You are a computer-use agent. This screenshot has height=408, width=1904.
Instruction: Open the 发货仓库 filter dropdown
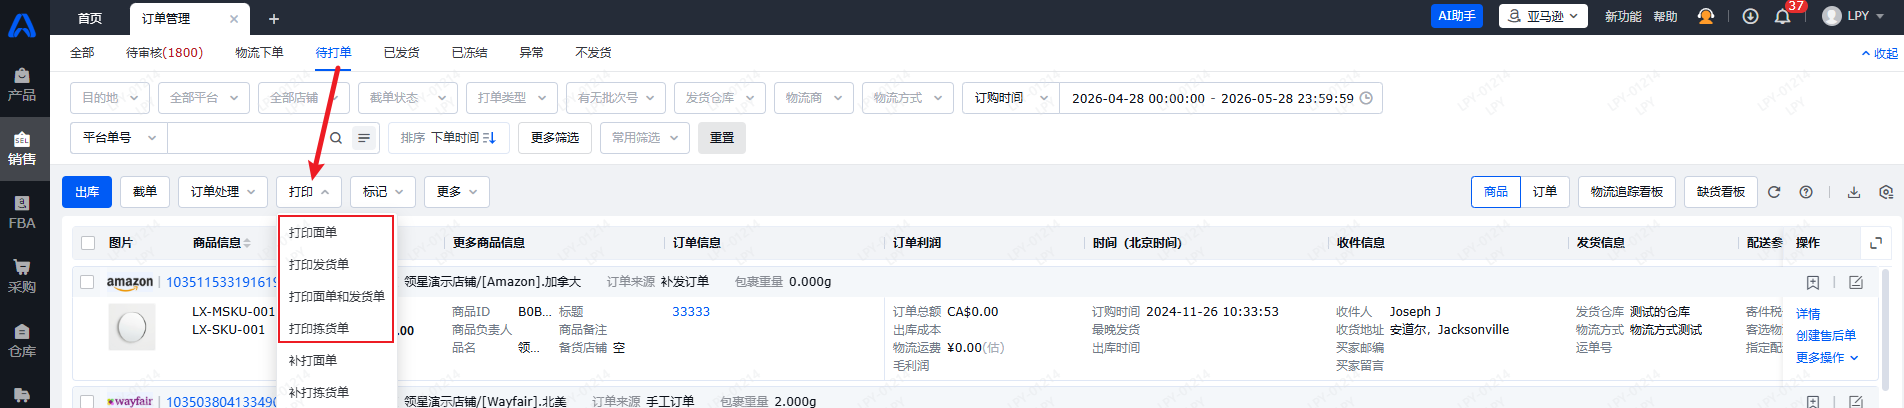coord(720,98)
